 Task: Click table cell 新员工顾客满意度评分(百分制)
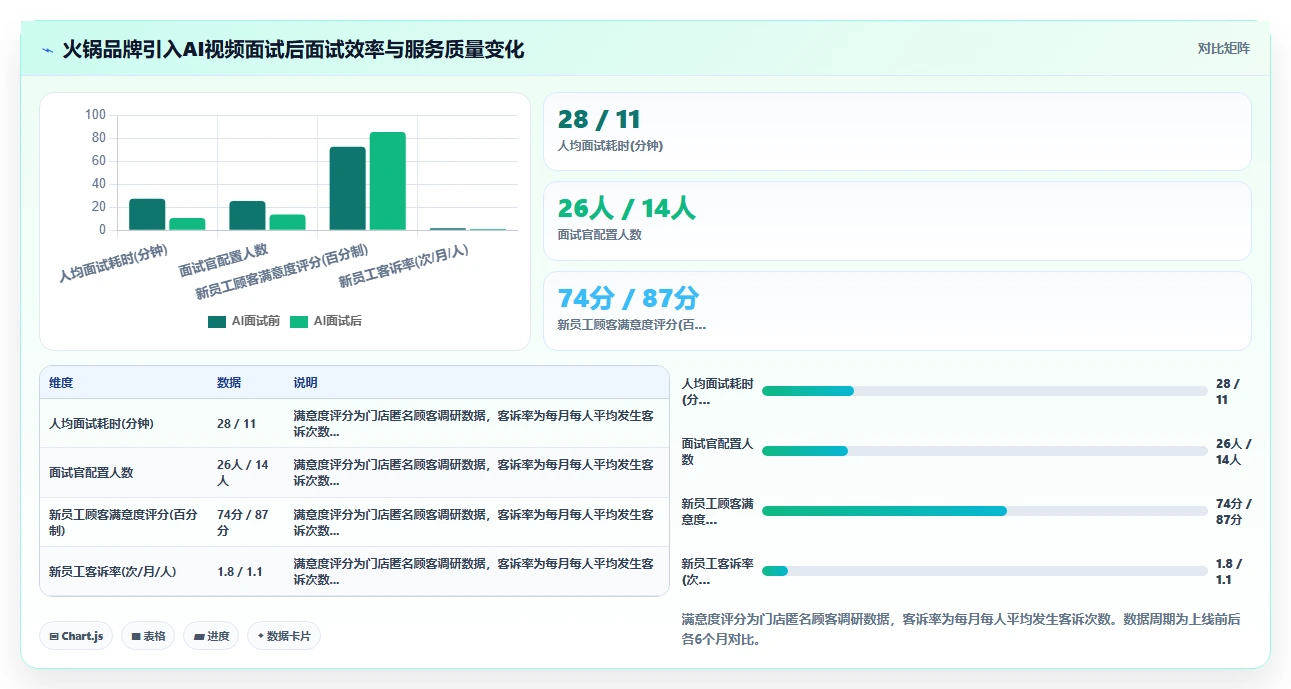click(x=123, y=523)
